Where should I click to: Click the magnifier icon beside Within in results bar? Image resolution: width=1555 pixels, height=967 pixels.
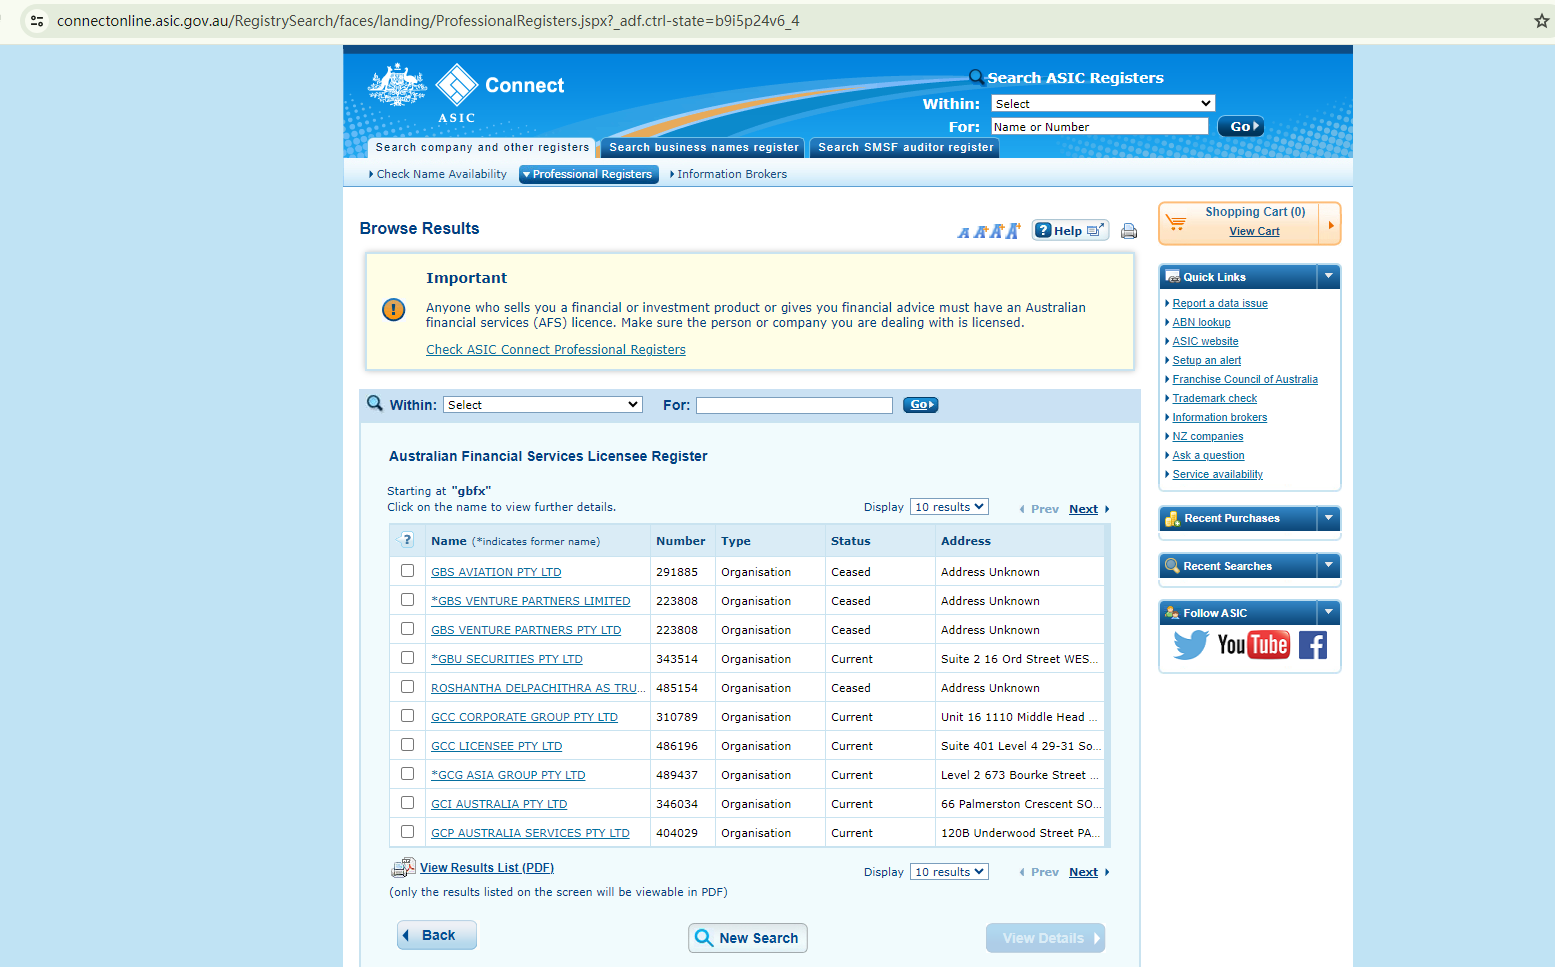coord(375,403)
